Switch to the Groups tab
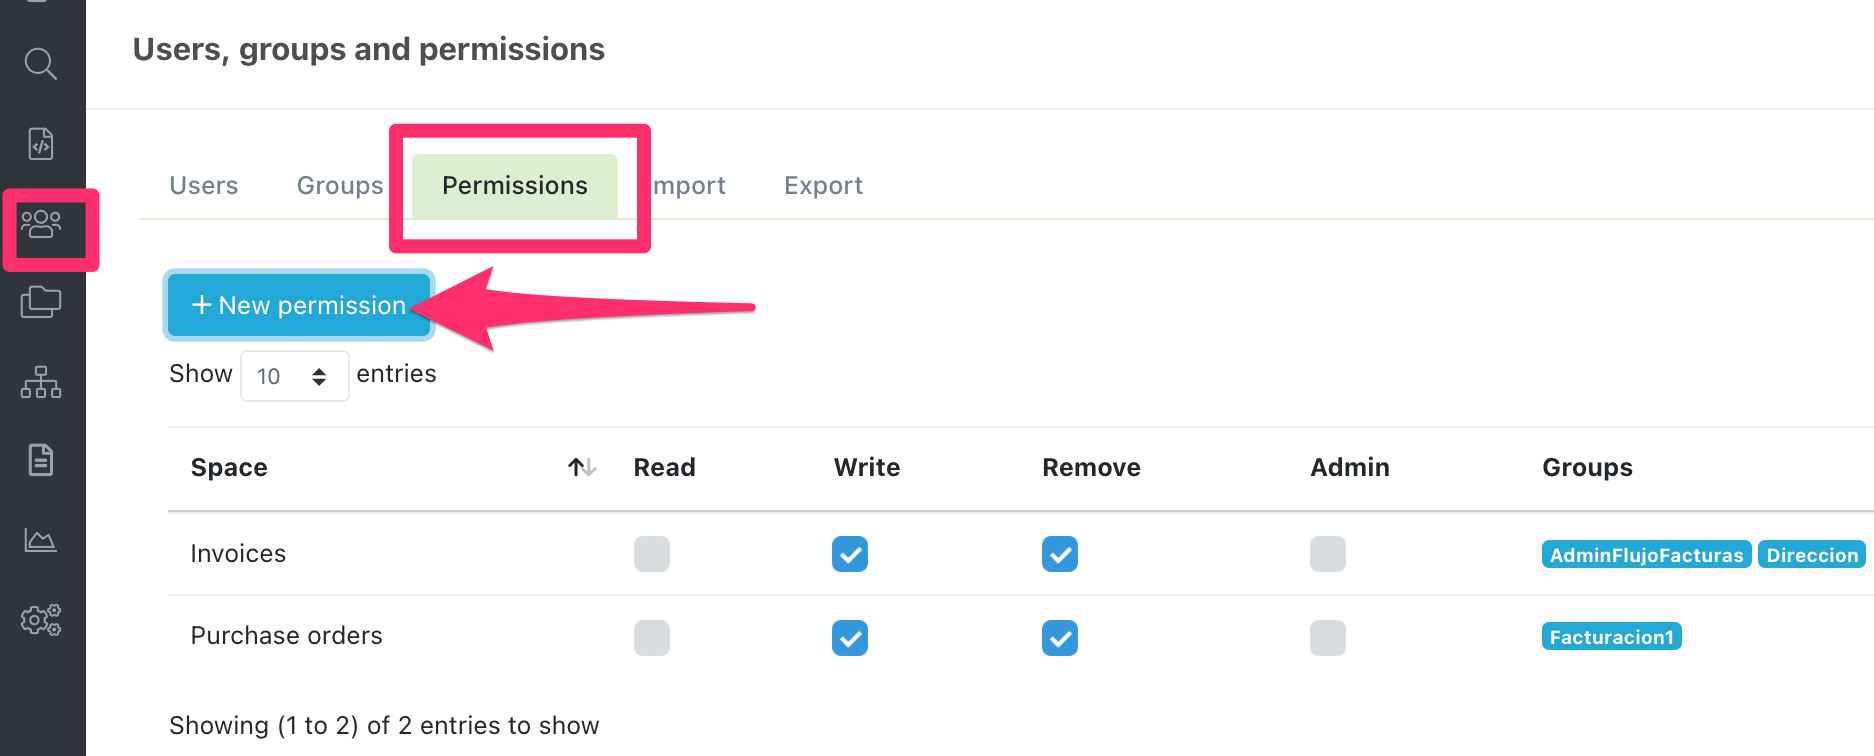Image resolution: width=1874 pixels, height=756 pixels. (x=340, y=186)
